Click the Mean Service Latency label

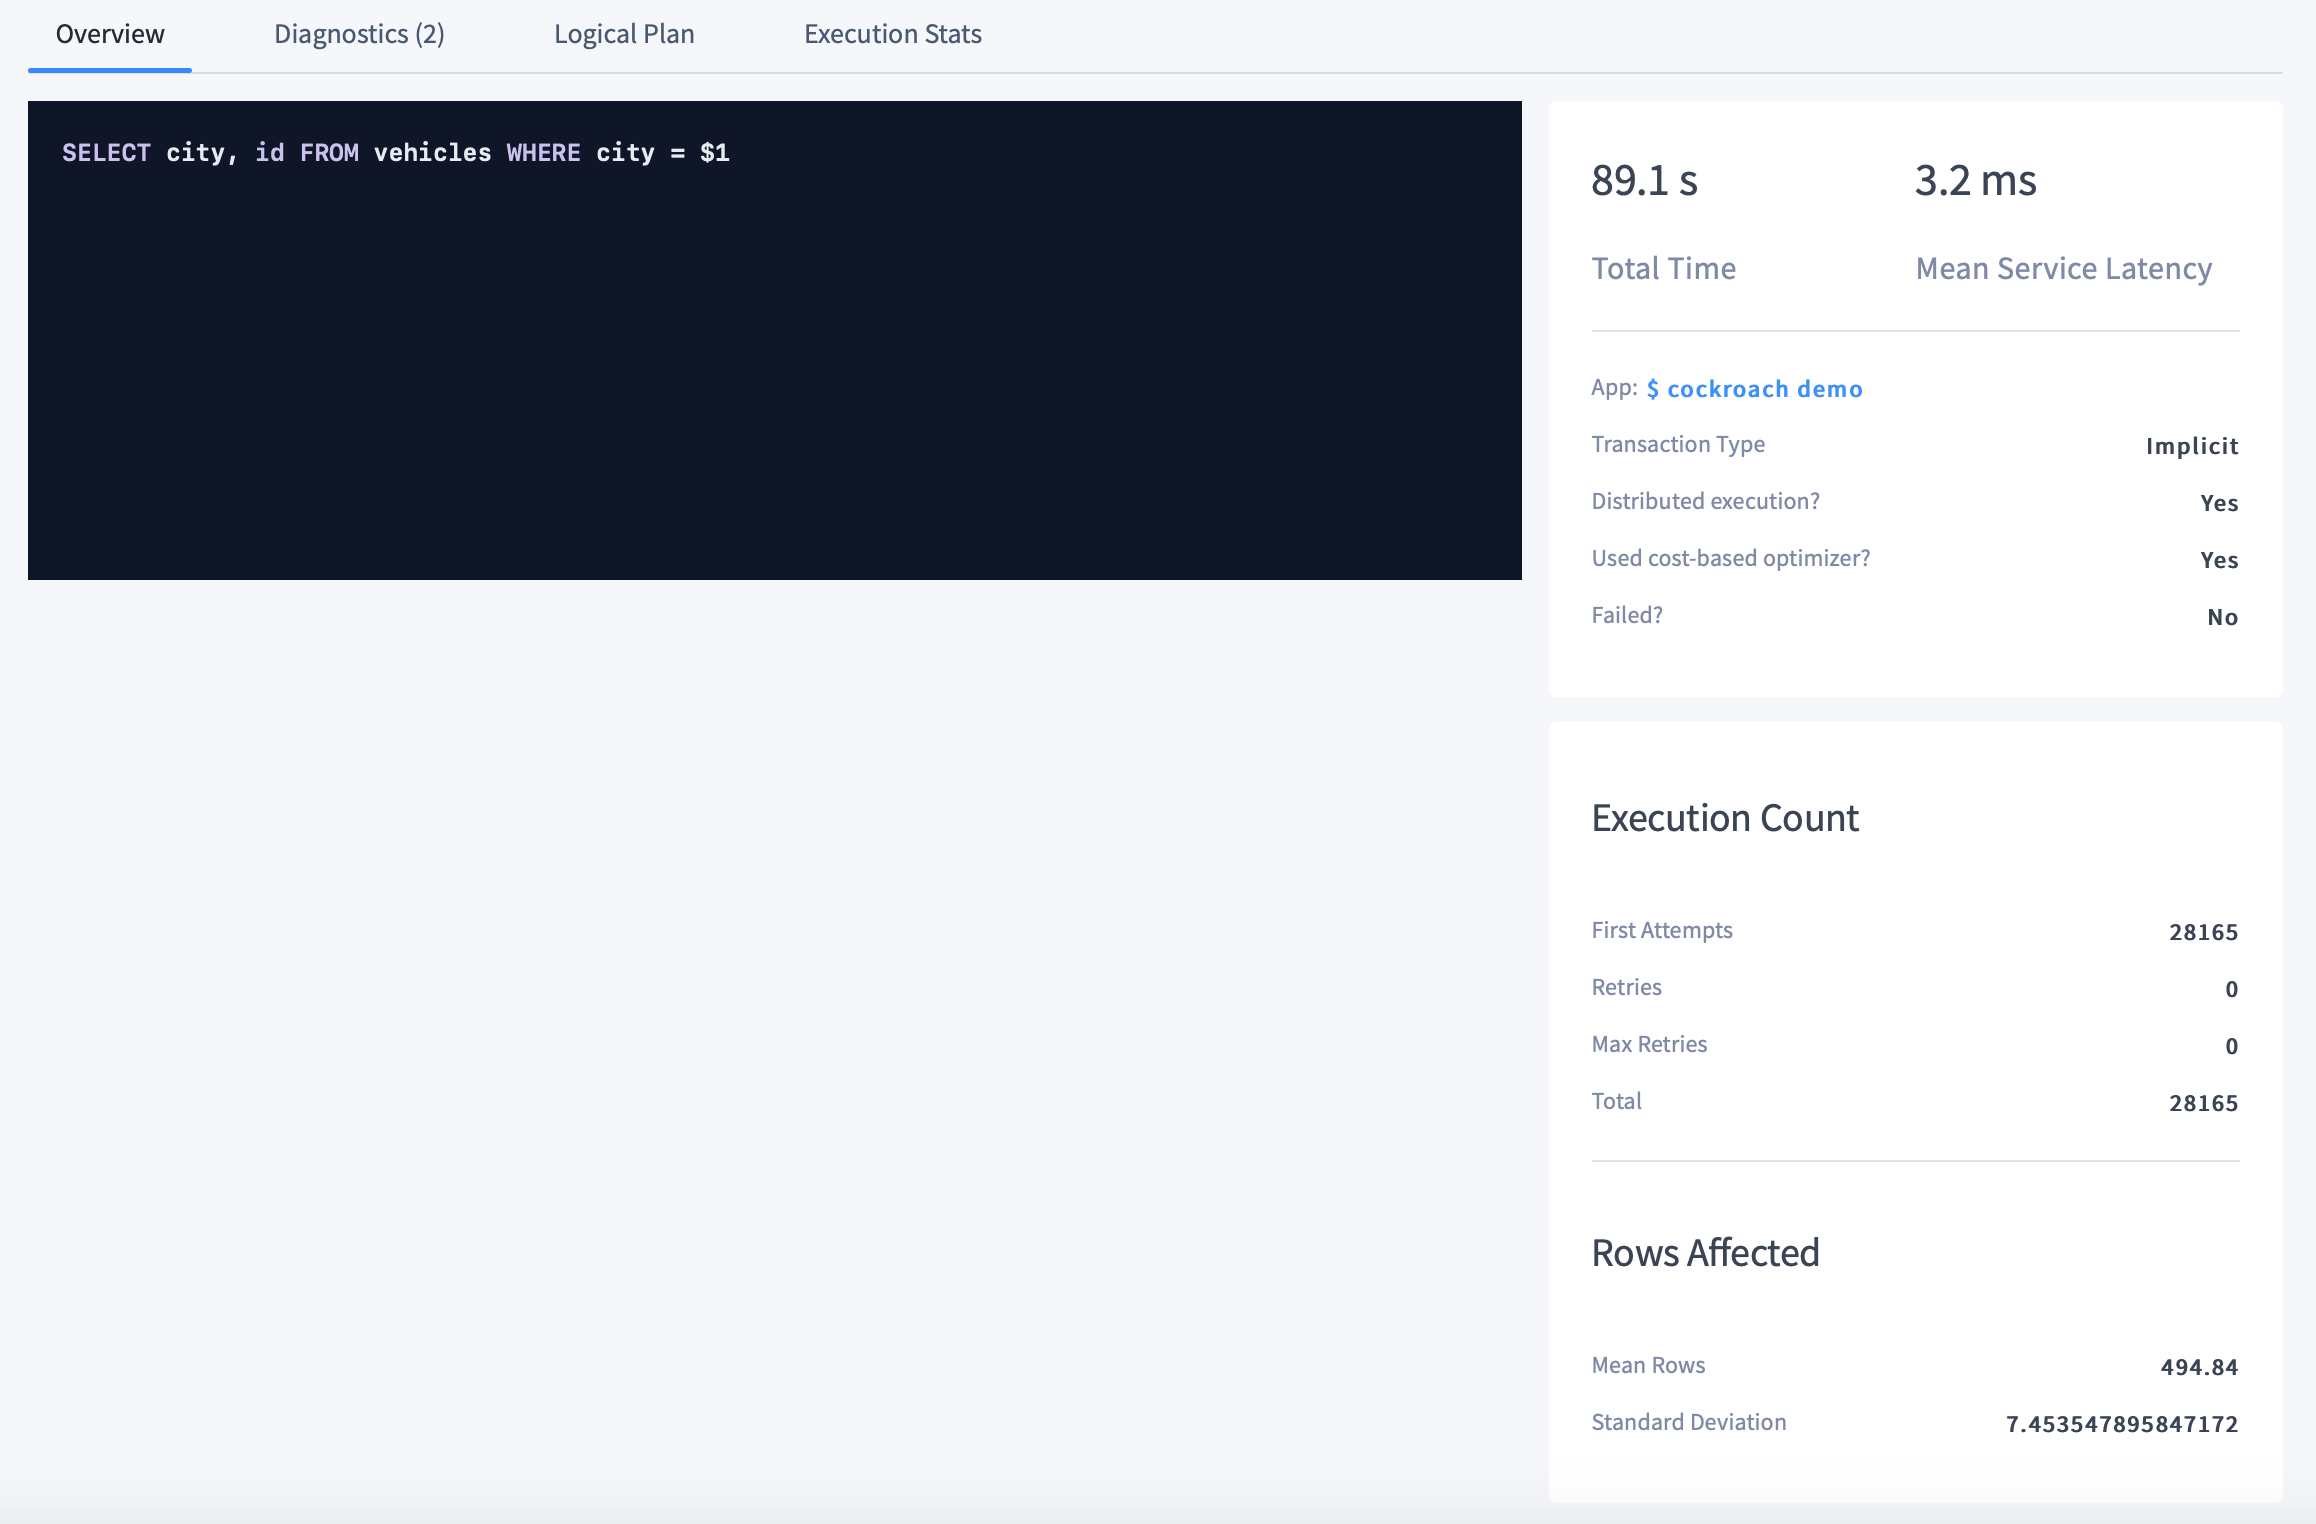click(x=2064, y=267)
